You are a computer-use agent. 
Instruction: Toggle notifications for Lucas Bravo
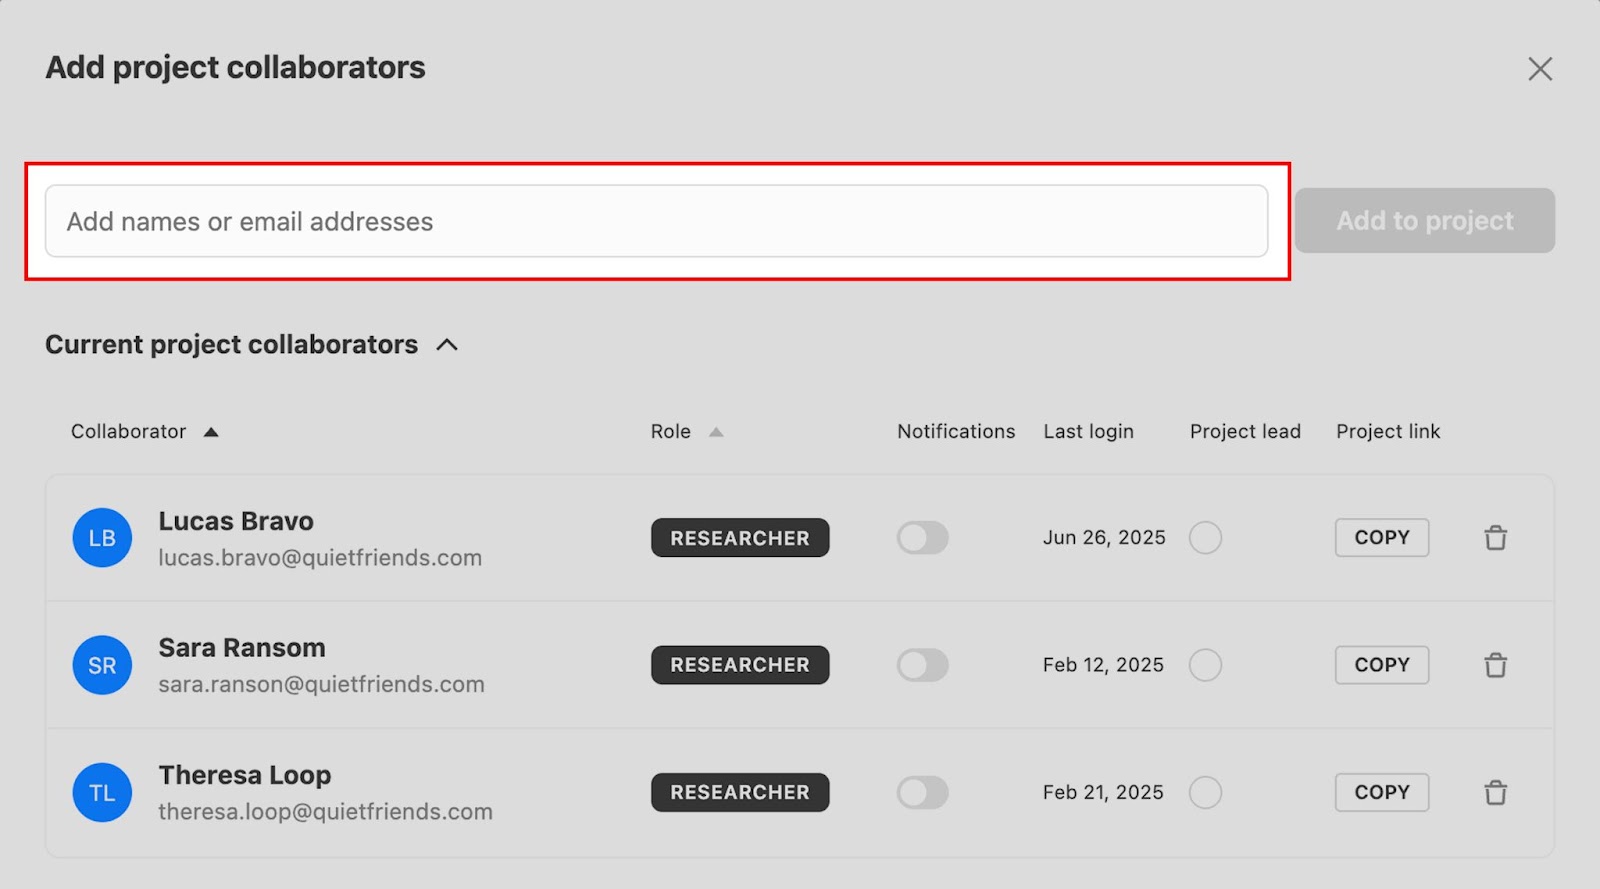pos(922,538)
